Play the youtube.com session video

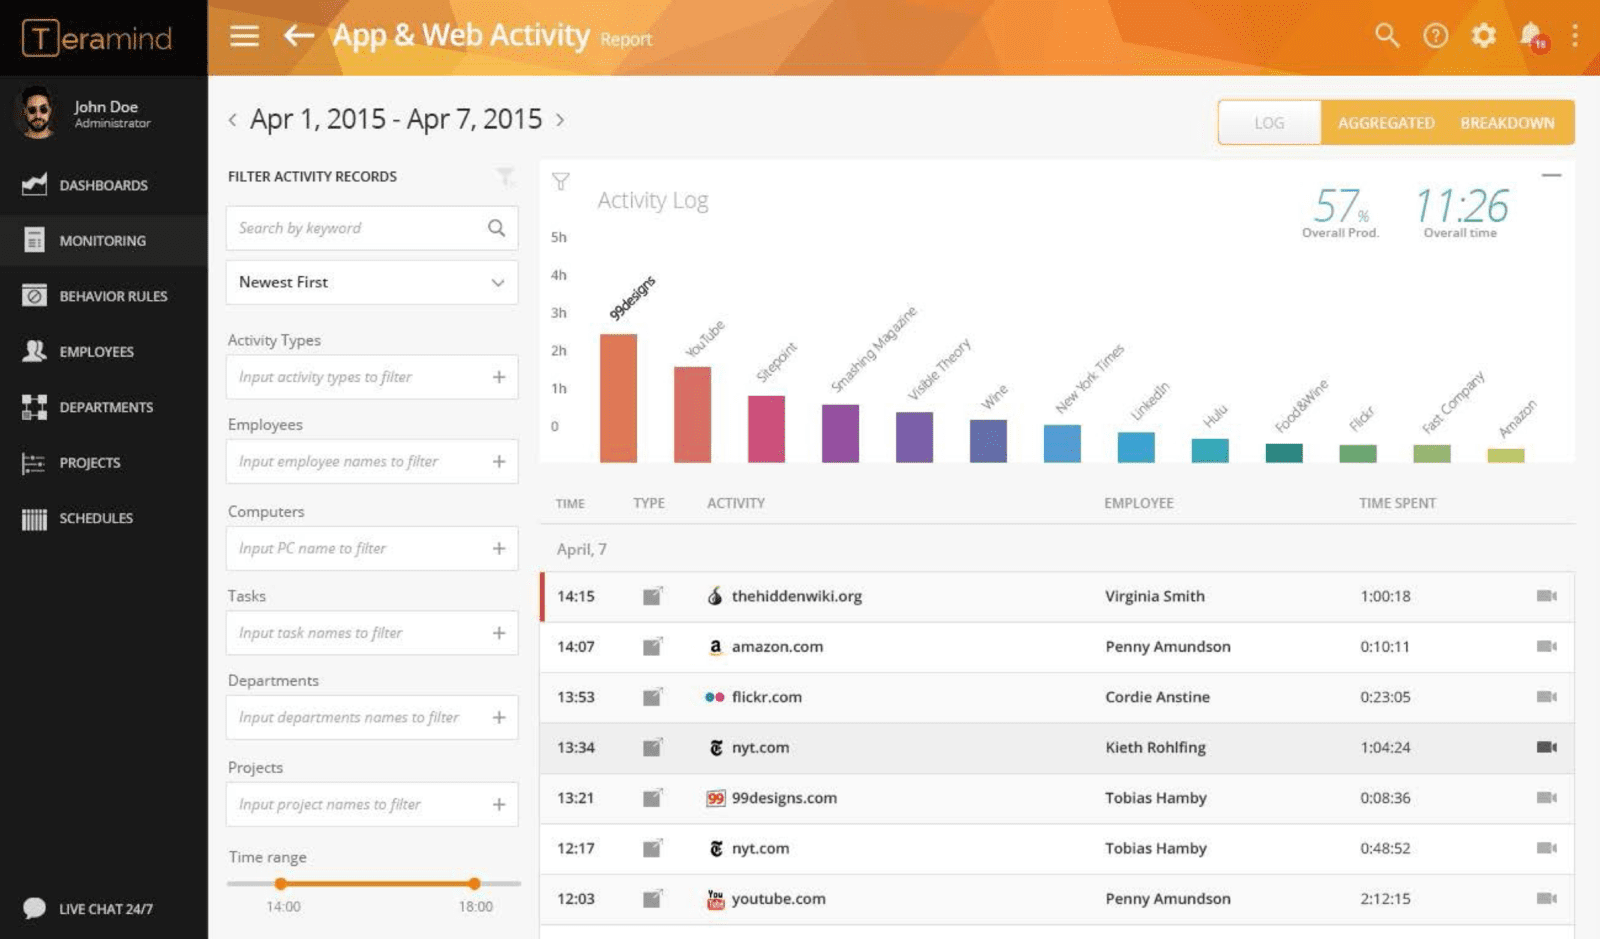(x=1547, y=899)
